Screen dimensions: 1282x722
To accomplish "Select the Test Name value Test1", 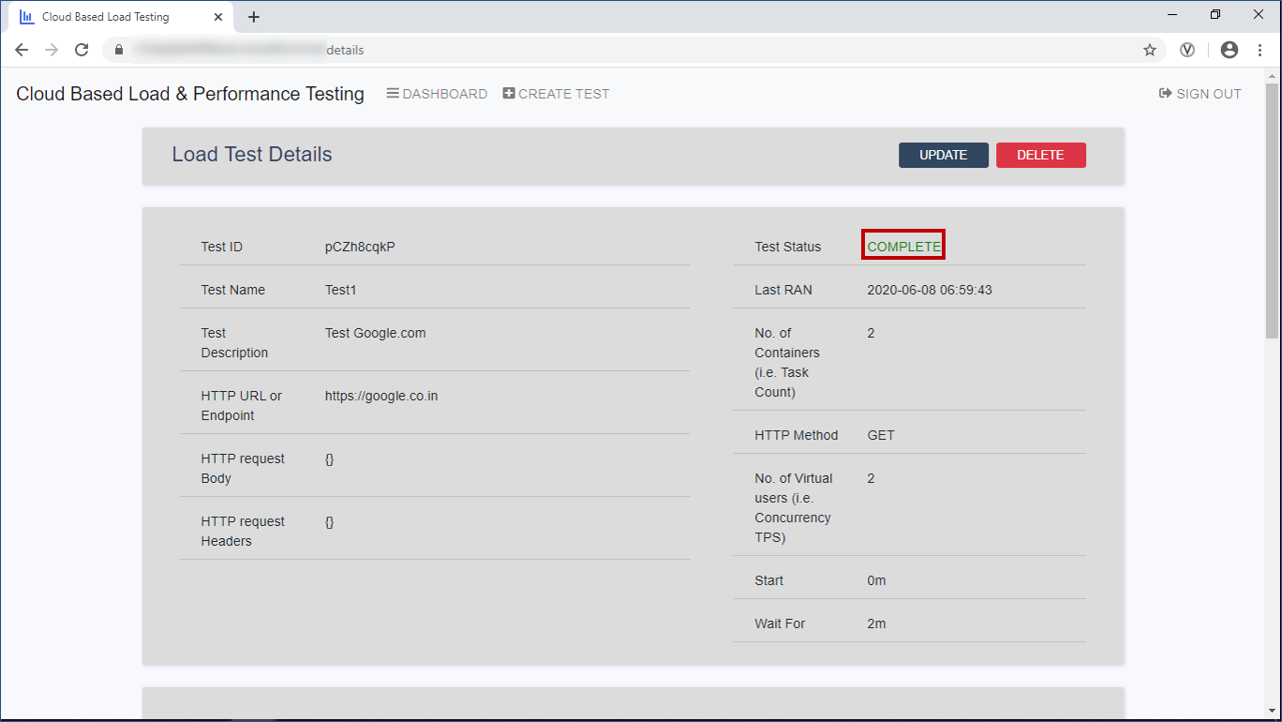I will (x=341, y=290).
